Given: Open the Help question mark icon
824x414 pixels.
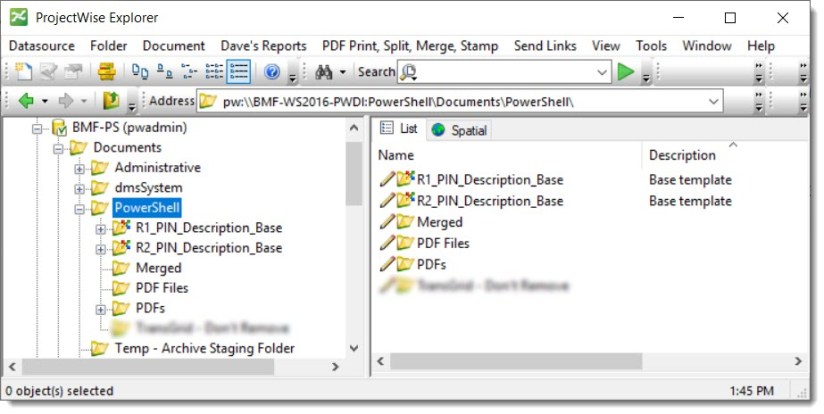Looking at the screenshot, I should (271, 72).
